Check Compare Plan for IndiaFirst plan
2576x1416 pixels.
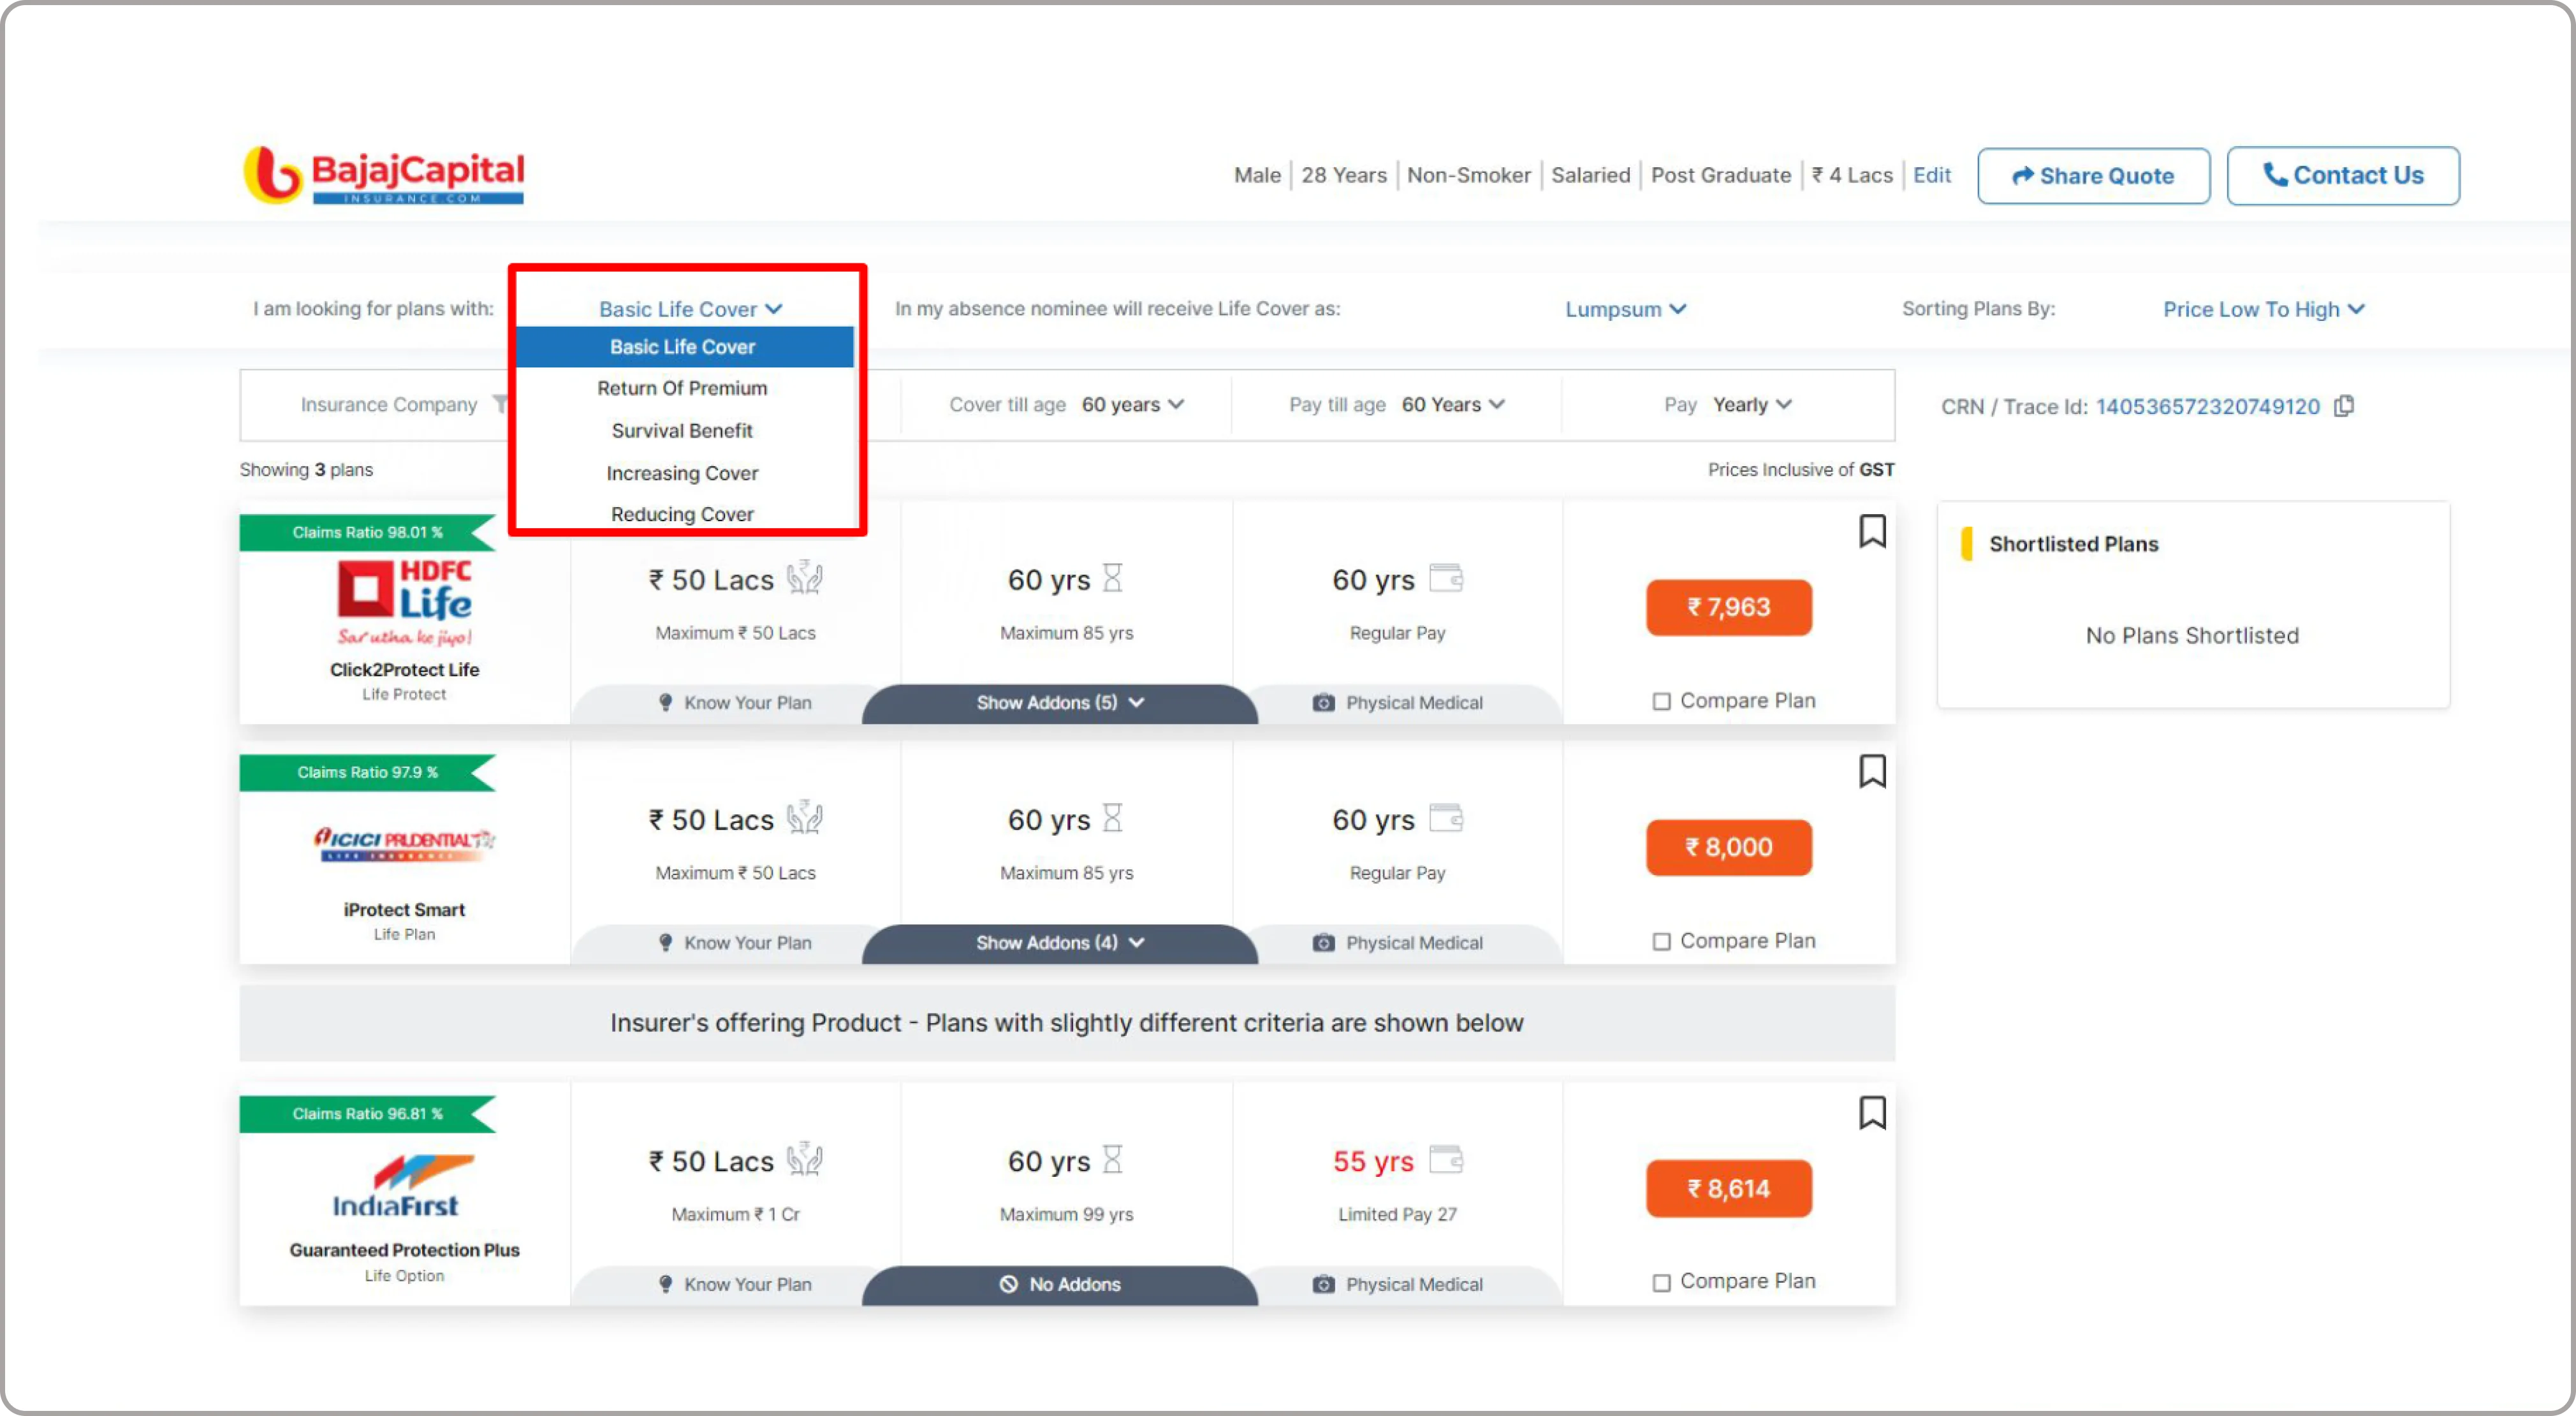pyautogui.click(x=1661, y=1283)
